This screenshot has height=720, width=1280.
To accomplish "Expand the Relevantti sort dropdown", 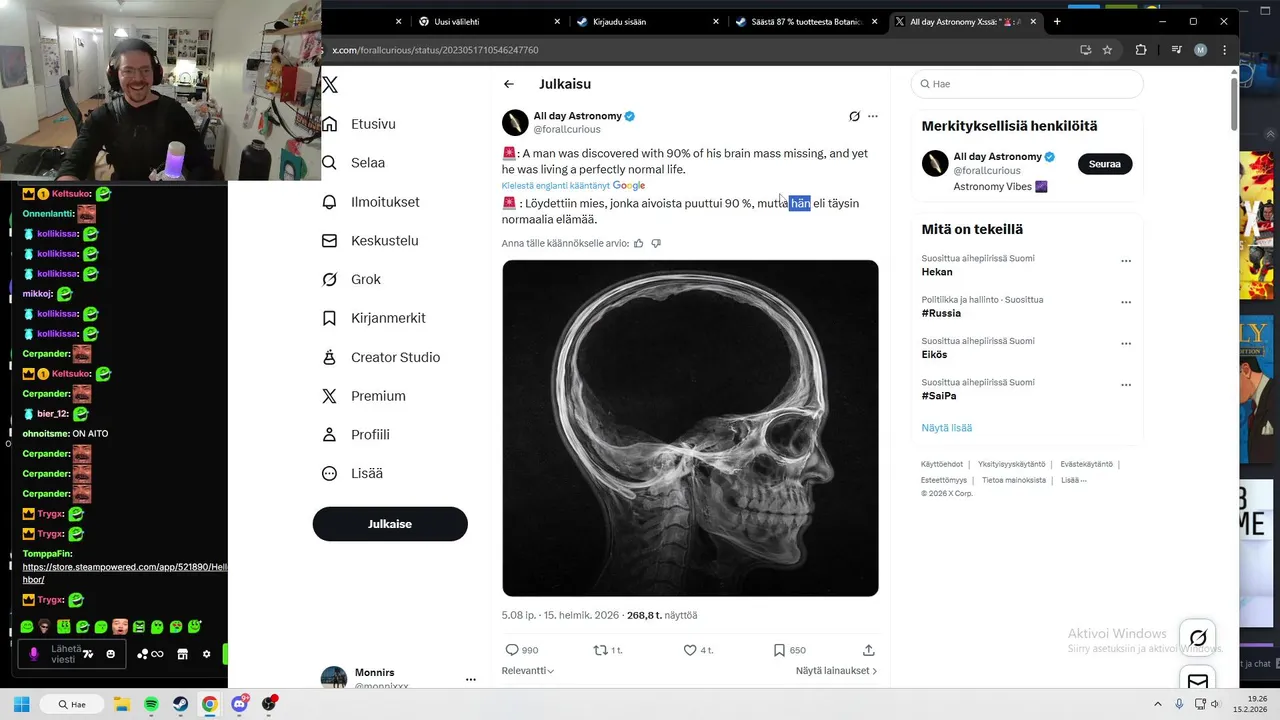I will 528,671.
